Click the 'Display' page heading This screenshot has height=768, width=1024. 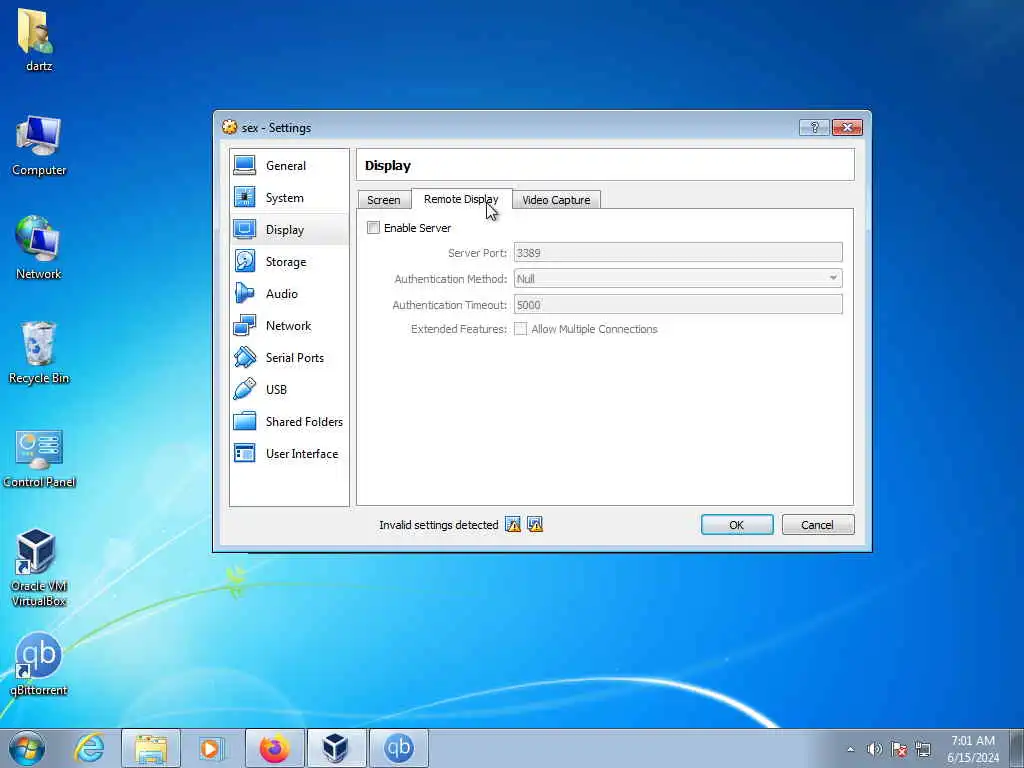(x=388, y=165)
